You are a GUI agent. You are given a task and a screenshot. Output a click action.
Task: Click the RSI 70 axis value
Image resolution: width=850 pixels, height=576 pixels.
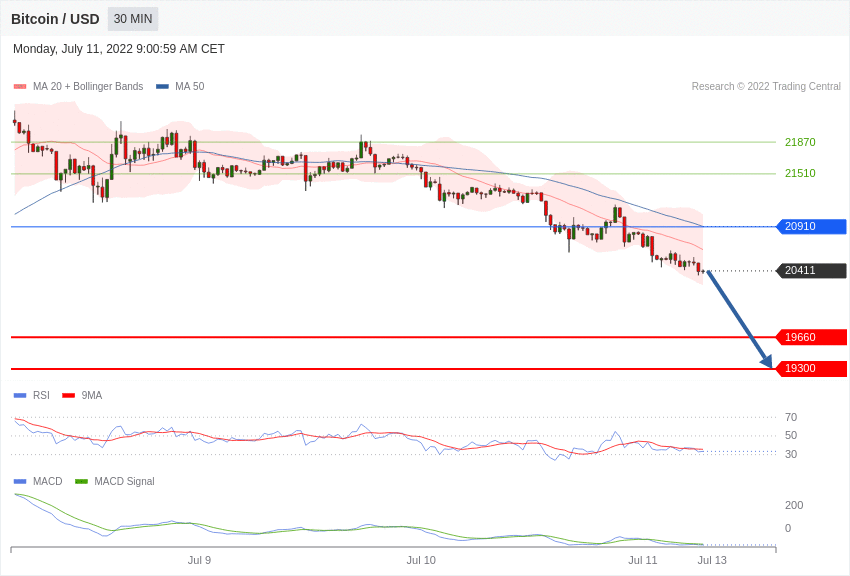tap(791, 417)
